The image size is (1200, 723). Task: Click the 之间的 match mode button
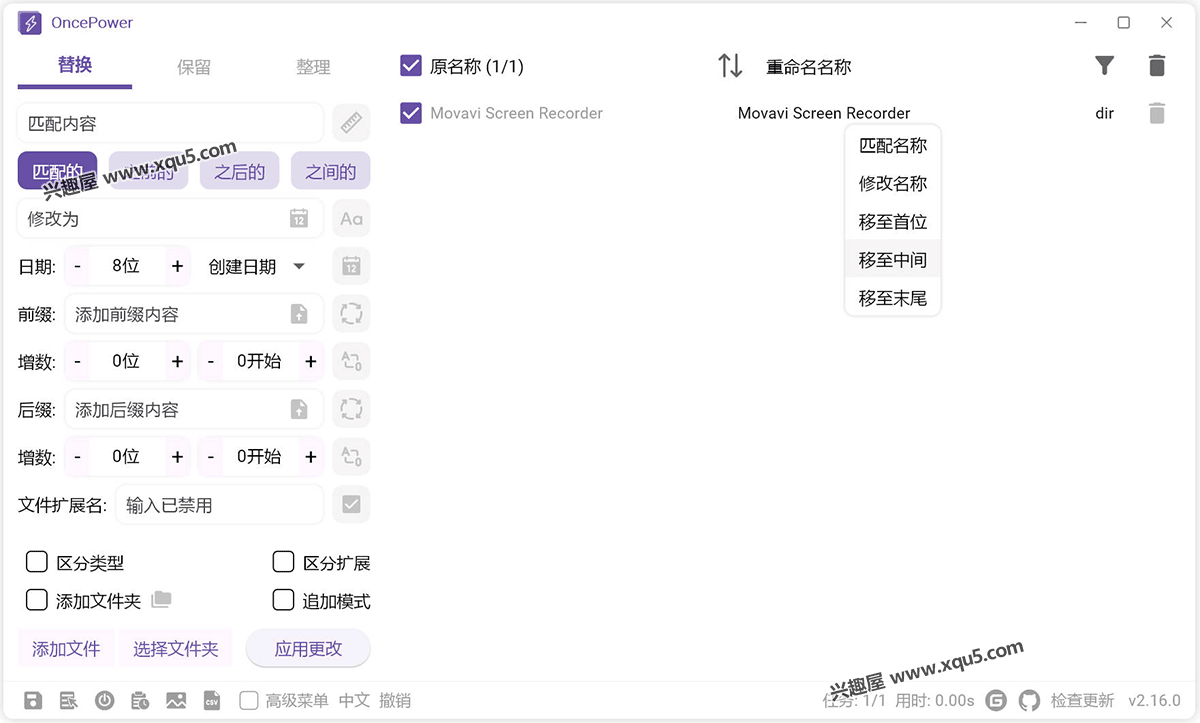coord(330,171)
